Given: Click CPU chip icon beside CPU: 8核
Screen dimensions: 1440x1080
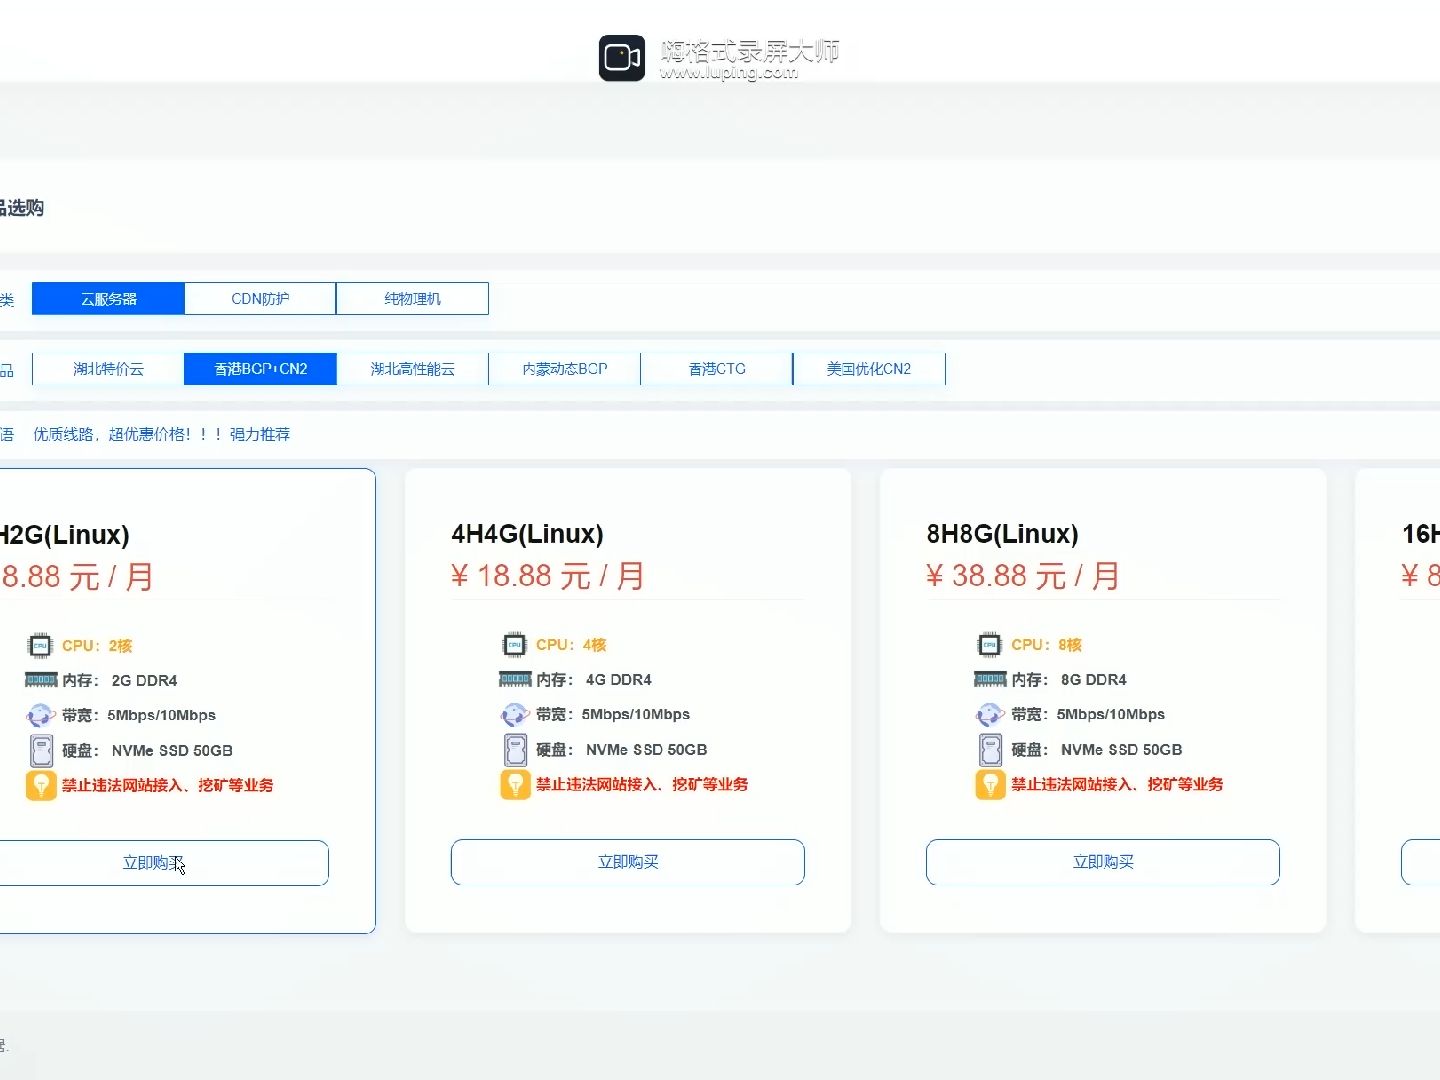Looking at the screenshot, I should pos(990,644).
